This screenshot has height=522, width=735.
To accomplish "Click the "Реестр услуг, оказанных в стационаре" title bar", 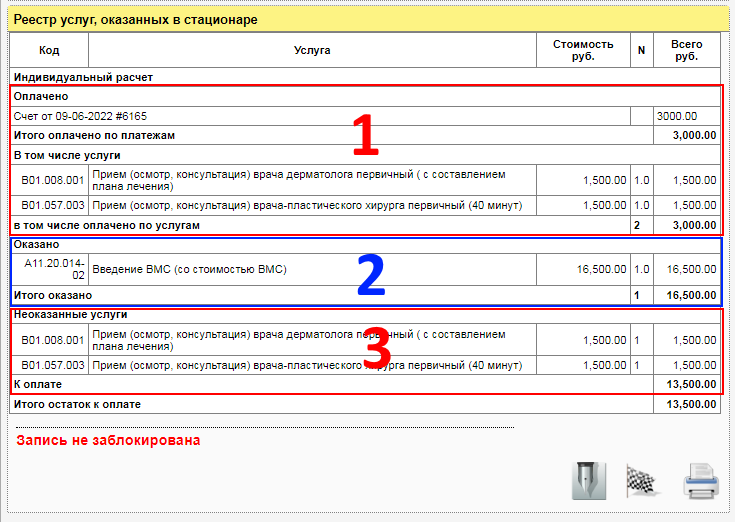I will coord(136,19).
